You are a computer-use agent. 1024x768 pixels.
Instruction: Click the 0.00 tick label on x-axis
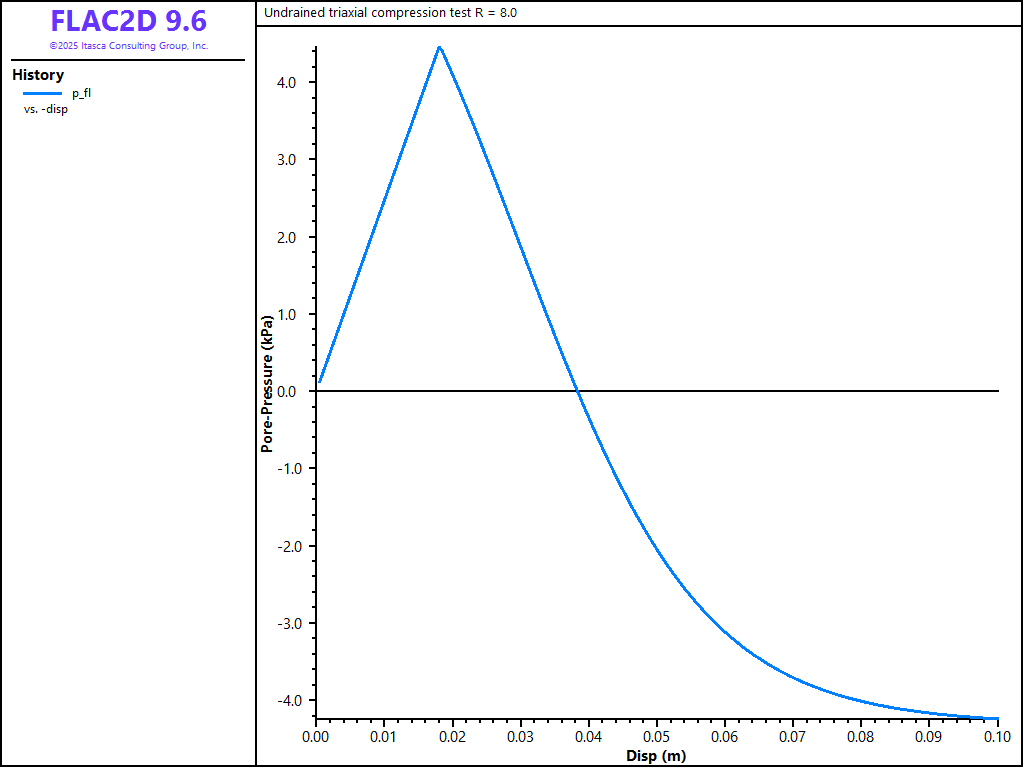click(x=315, y=737)
